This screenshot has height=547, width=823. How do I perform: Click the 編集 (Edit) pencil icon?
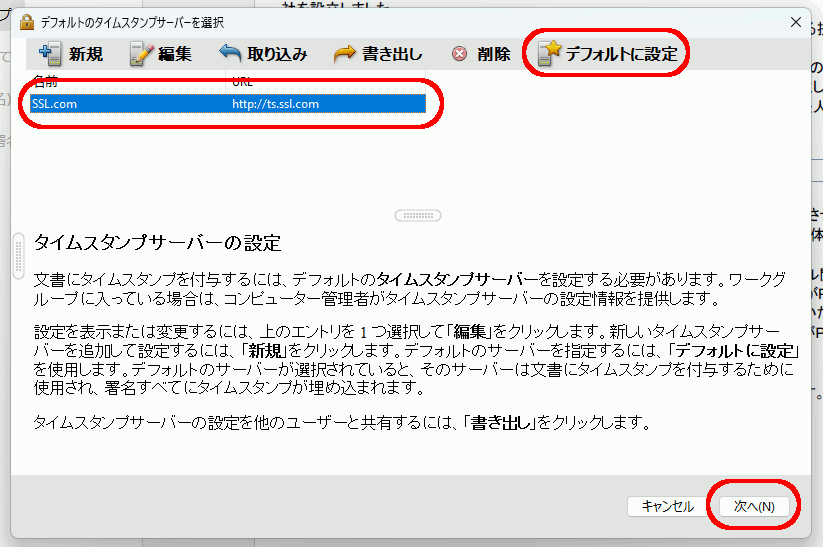pyautogui.click(x=141, y=54)
